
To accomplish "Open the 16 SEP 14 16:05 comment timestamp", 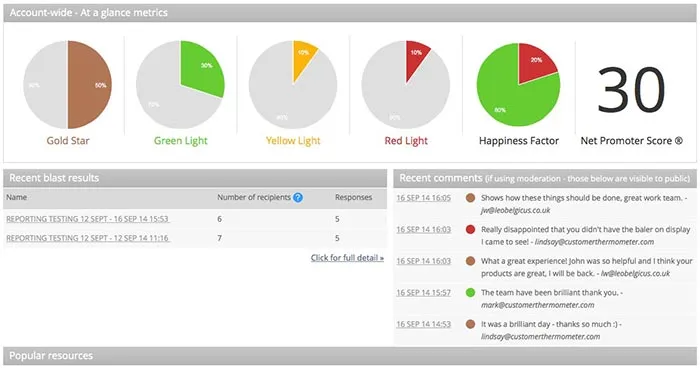I will pos(424,198).
